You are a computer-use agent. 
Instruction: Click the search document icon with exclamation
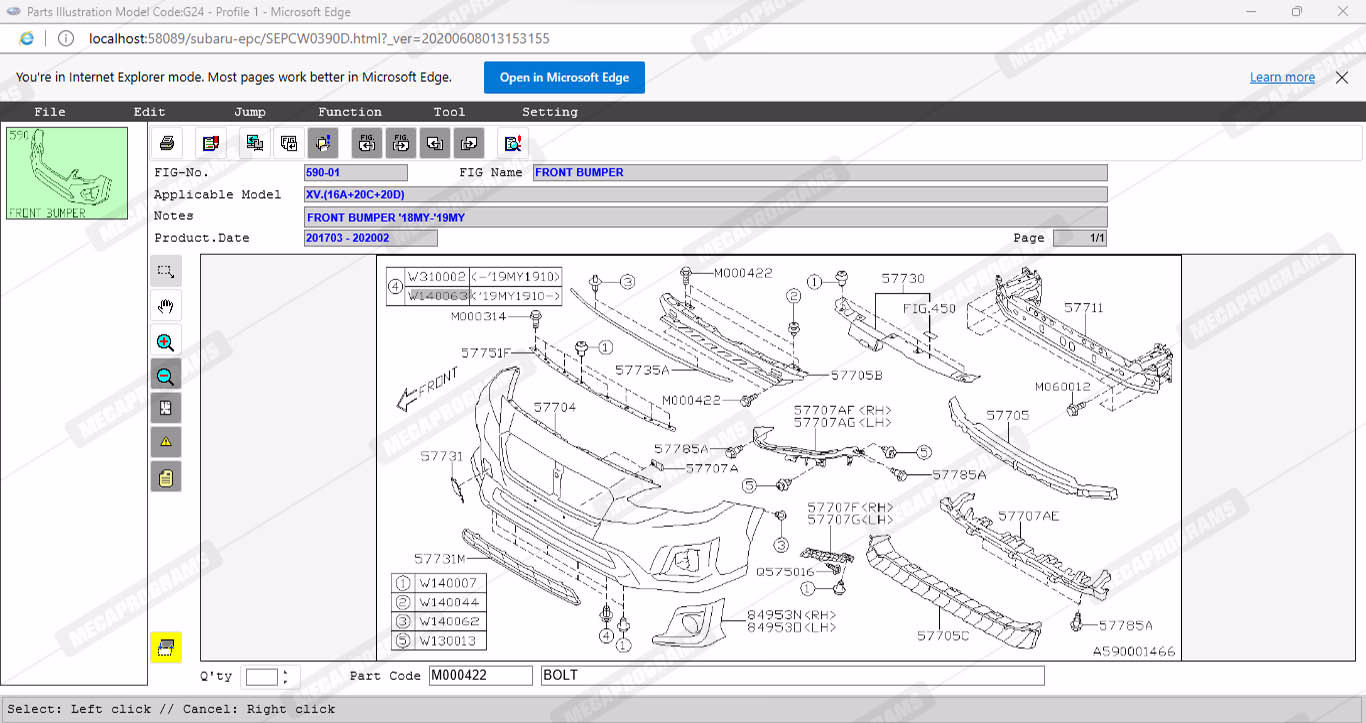pos(512,143)
